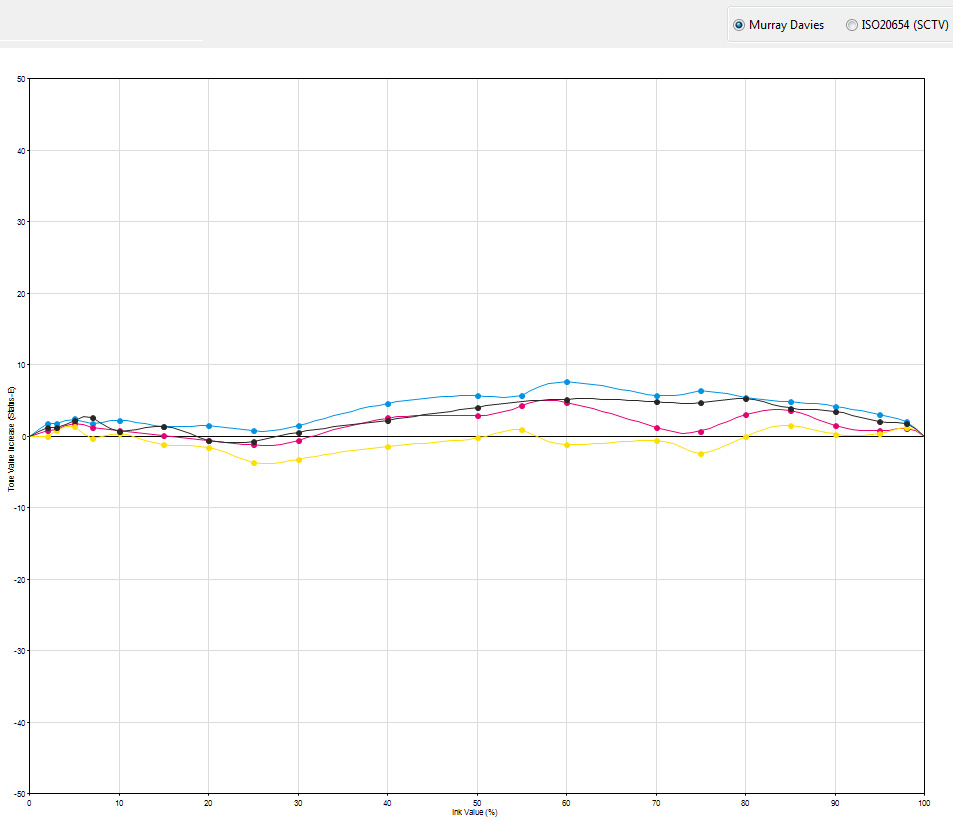Click the yellow data point at ink value 85

pos(791,426)
